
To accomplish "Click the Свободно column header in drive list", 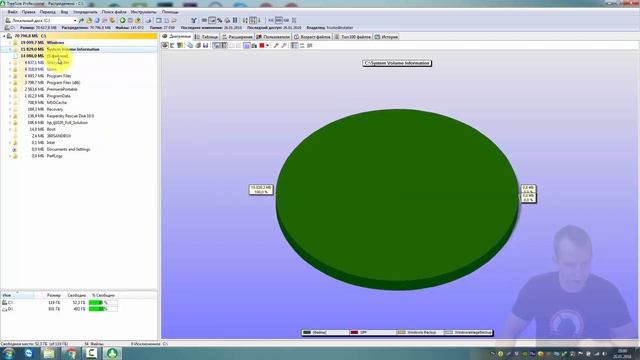I will 77,295.
